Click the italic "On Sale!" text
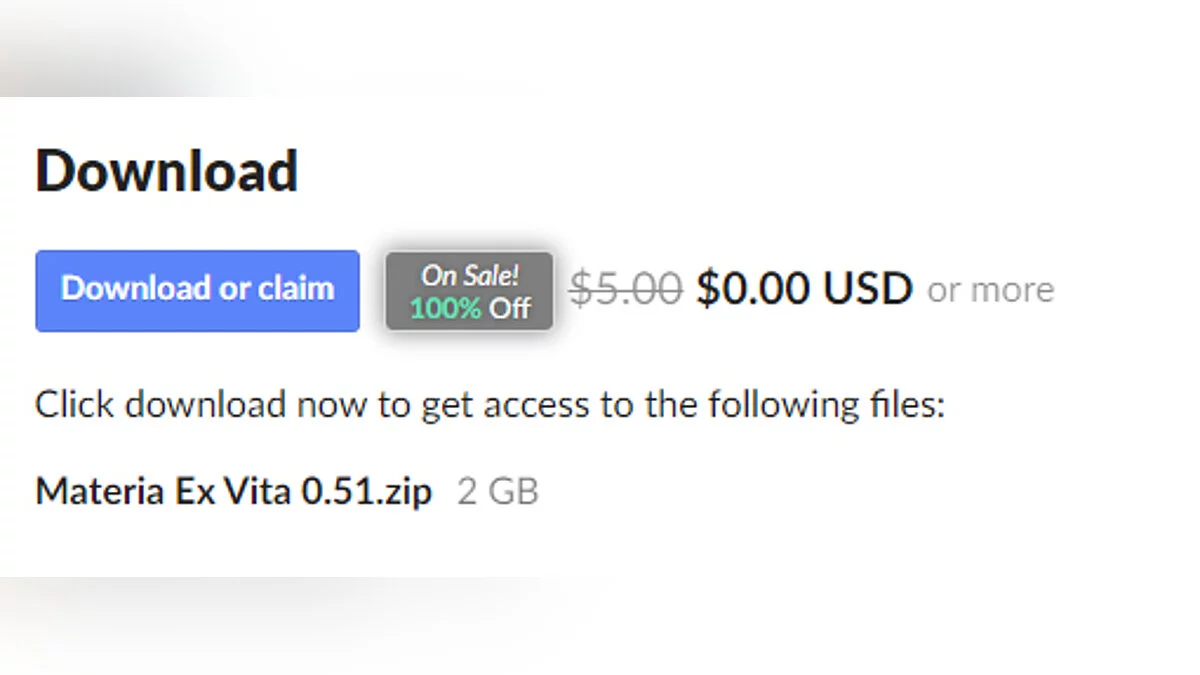 (469, 275)
